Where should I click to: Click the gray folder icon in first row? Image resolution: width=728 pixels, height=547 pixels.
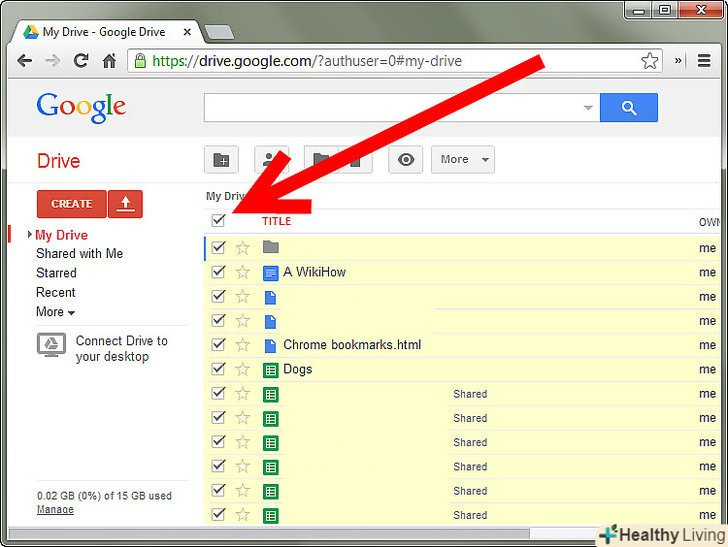click(271, 247)
